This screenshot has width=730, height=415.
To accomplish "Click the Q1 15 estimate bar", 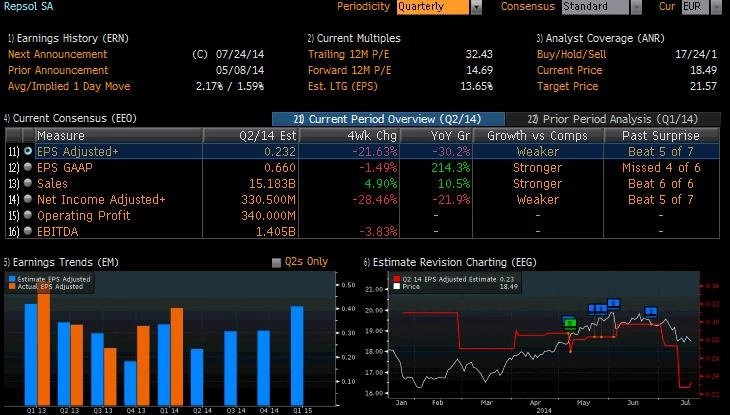I will click(297, 355).
